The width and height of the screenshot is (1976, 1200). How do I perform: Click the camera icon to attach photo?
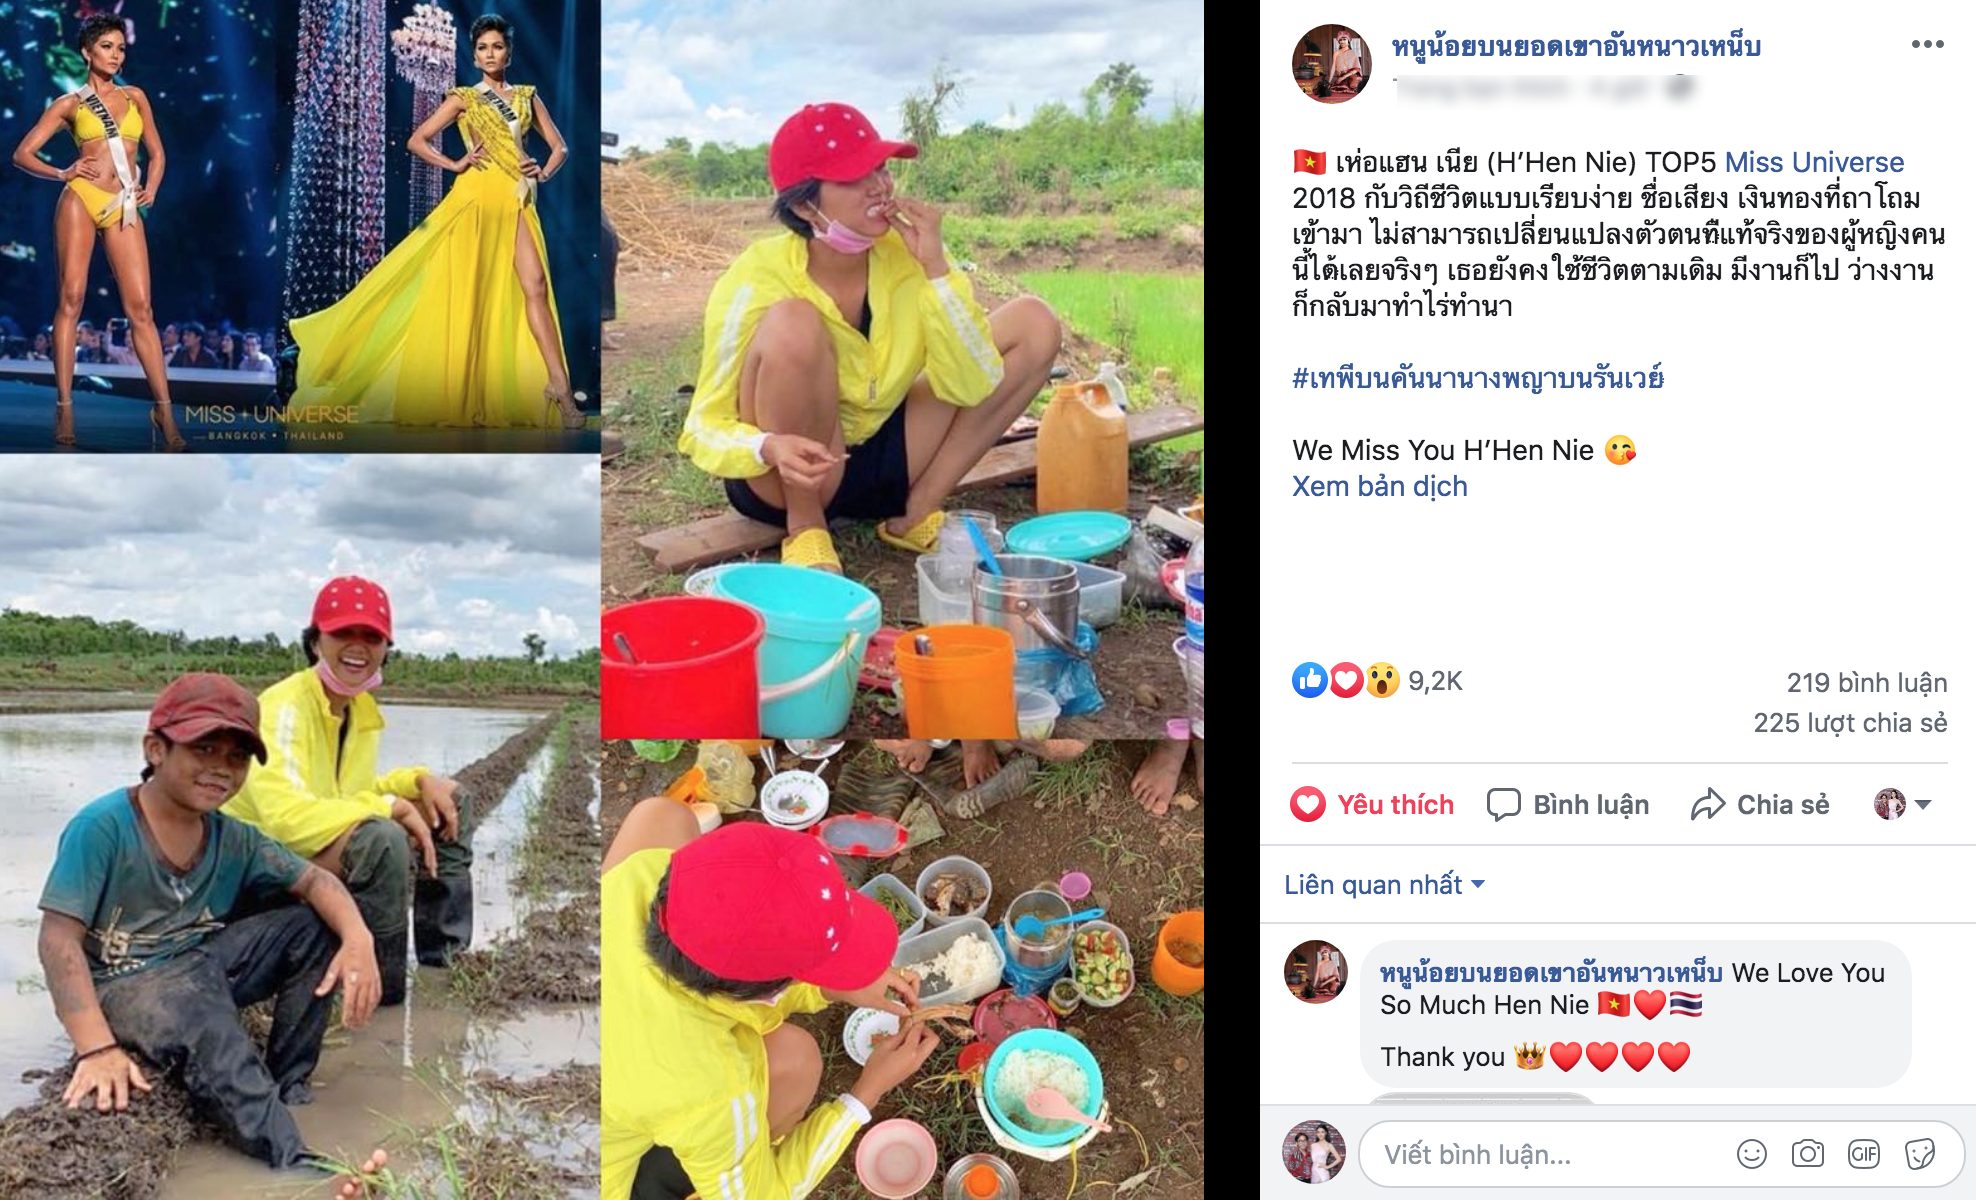[1807, 1154]
